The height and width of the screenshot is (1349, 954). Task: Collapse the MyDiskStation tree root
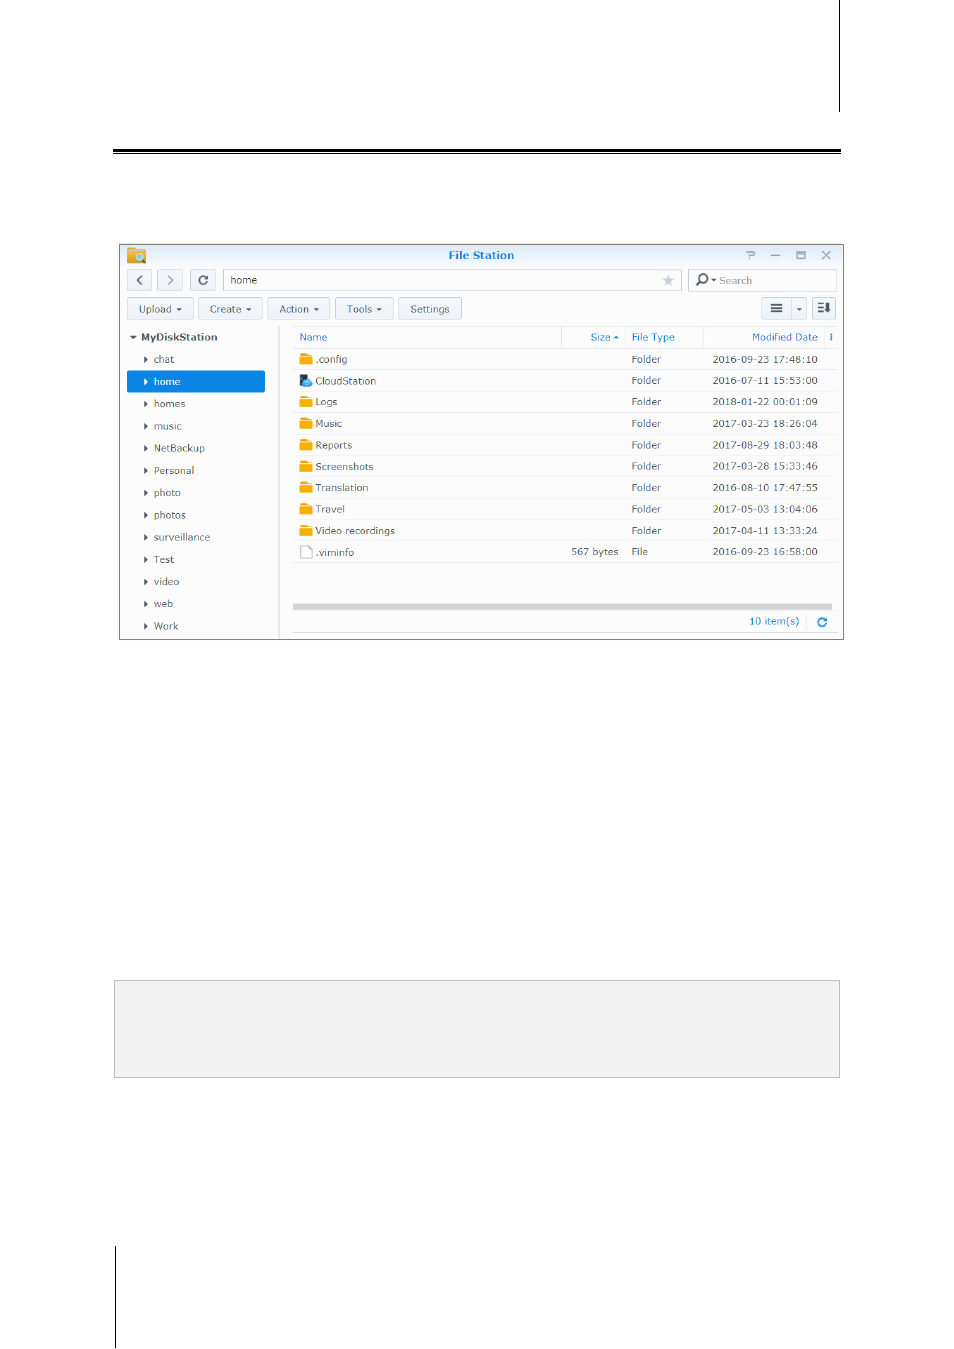click(x=133, y=338)
